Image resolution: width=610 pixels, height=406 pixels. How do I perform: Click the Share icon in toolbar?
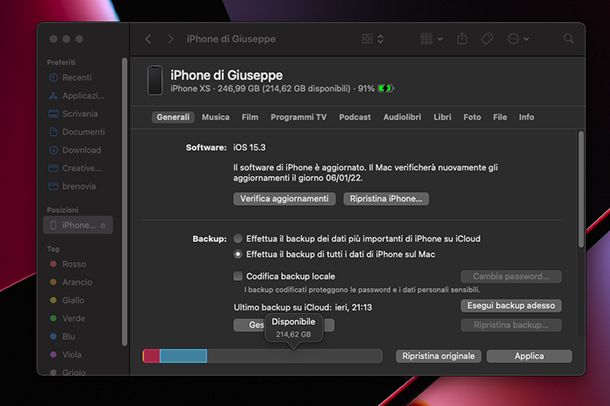click(462, 39)
